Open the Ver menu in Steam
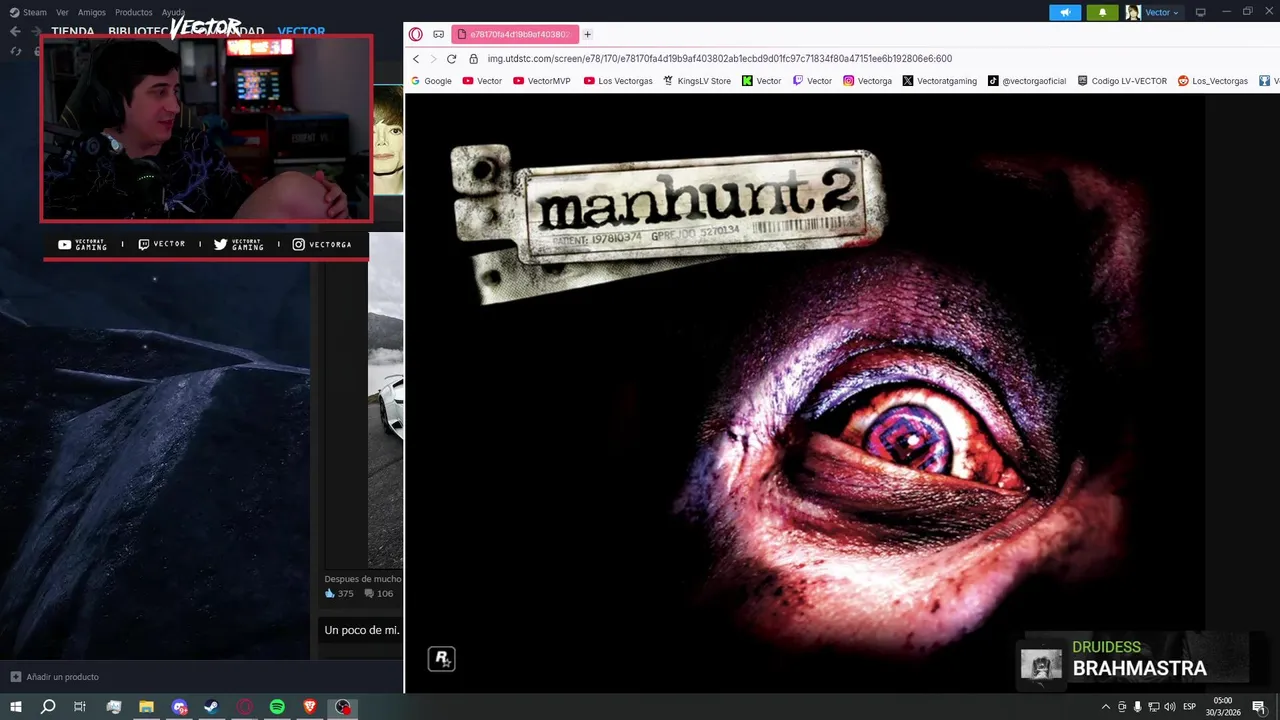The width and height of the screenshot is (1280, 720). (62, 12)
